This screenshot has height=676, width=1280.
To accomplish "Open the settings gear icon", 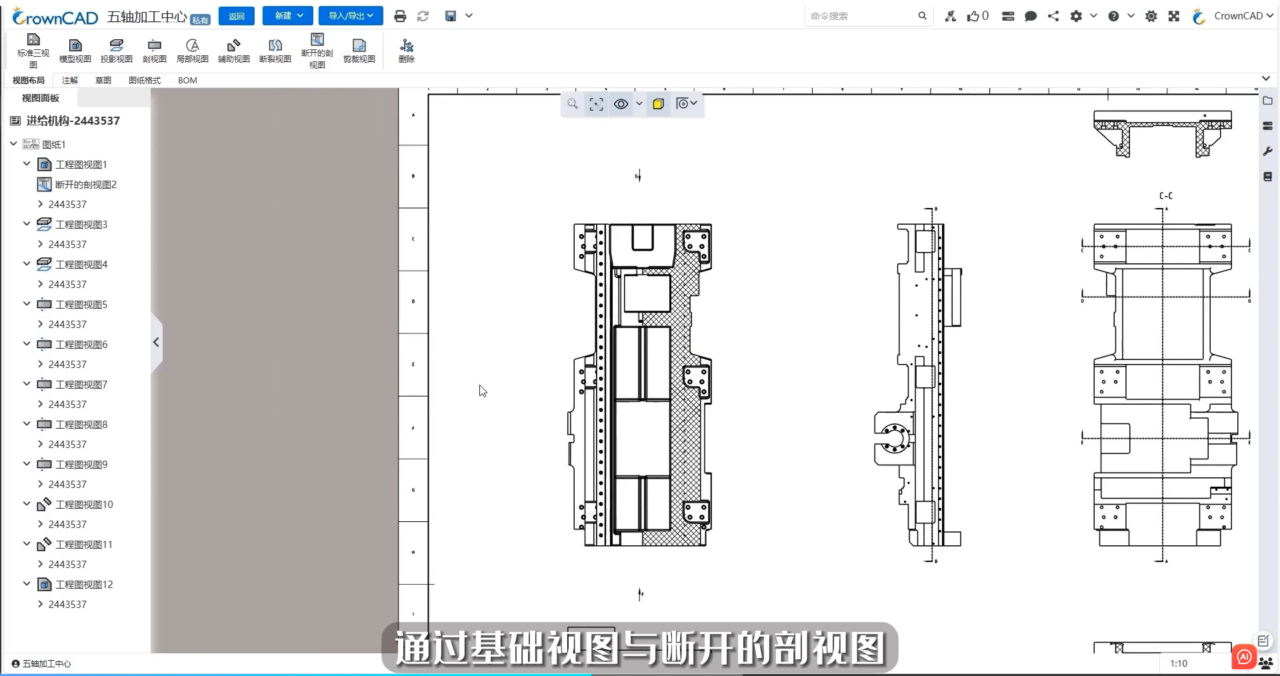I will pyautogui.click(x=1076, y=16).
